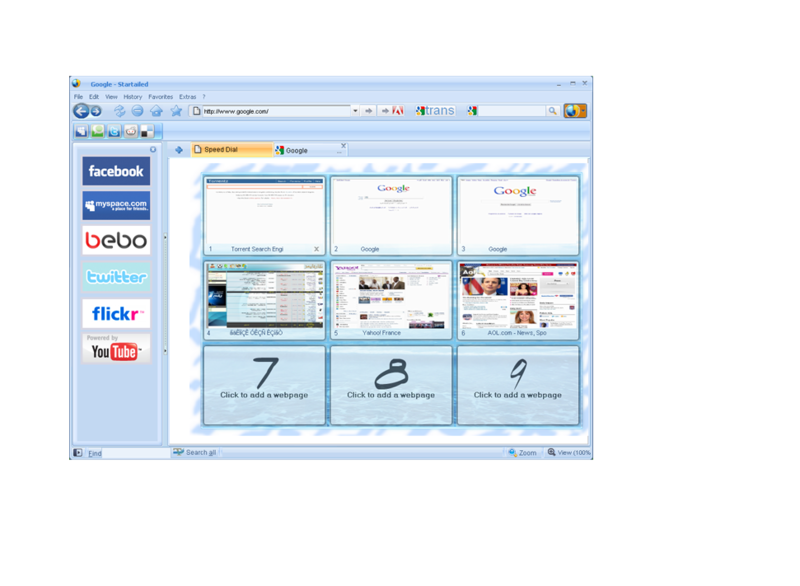Click the Back navigation arrow
This screenshot has width=800, height=586.
(82, 111)
